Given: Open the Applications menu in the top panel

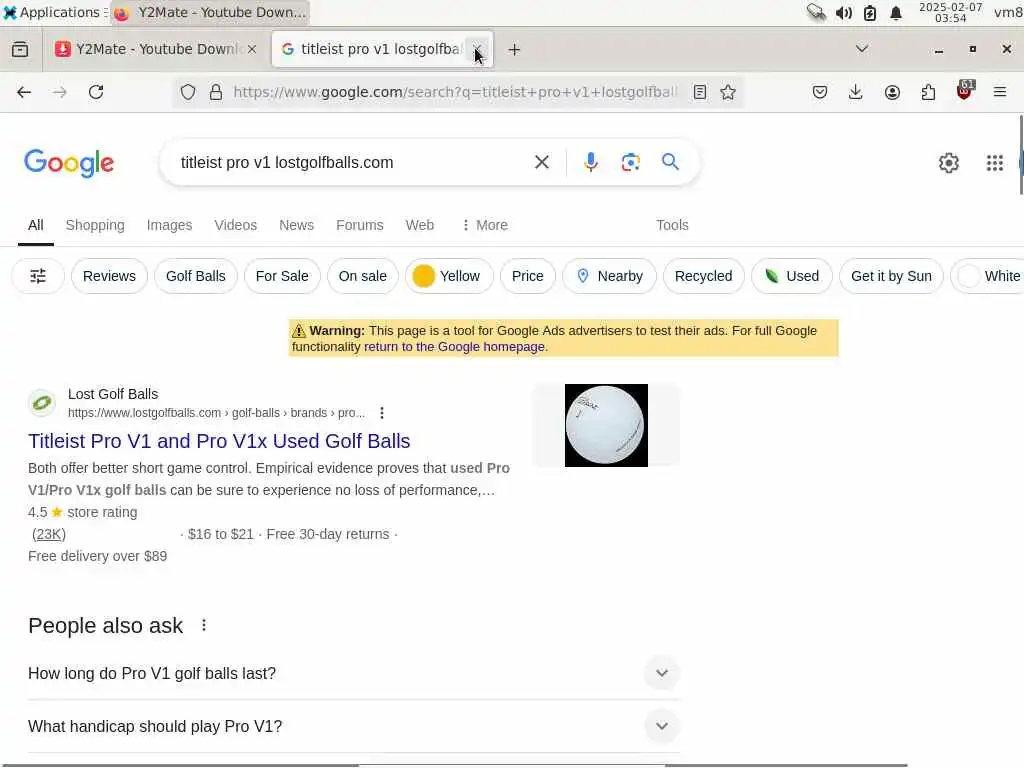Looking at the screenshot, I should [54, 12].
